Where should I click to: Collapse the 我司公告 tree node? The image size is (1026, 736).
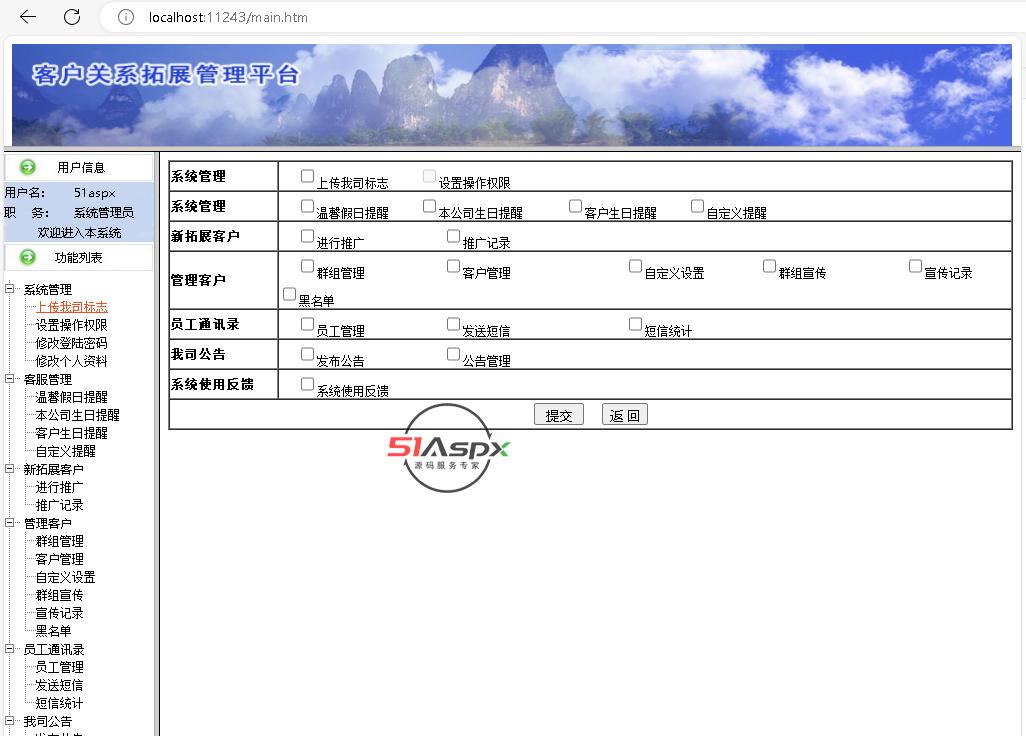tap(10, 721)
